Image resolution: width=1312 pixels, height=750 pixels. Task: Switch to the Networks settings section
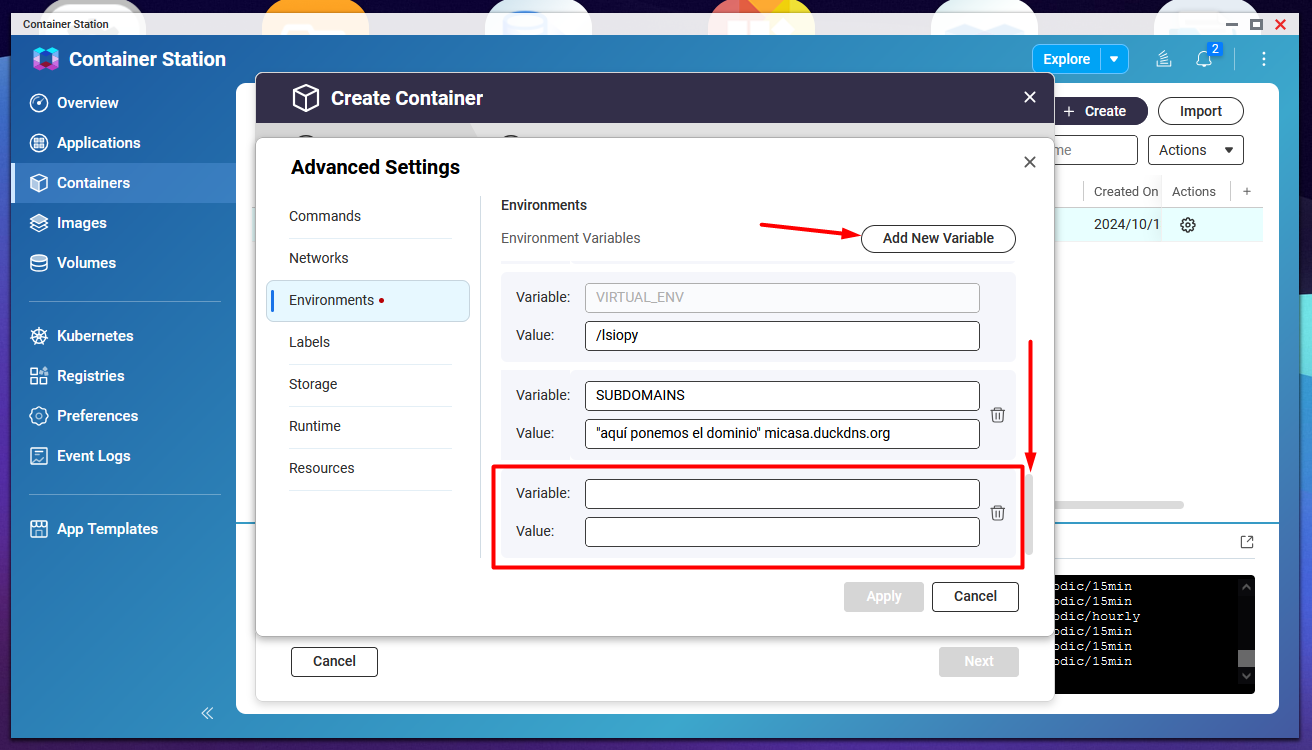319,258
